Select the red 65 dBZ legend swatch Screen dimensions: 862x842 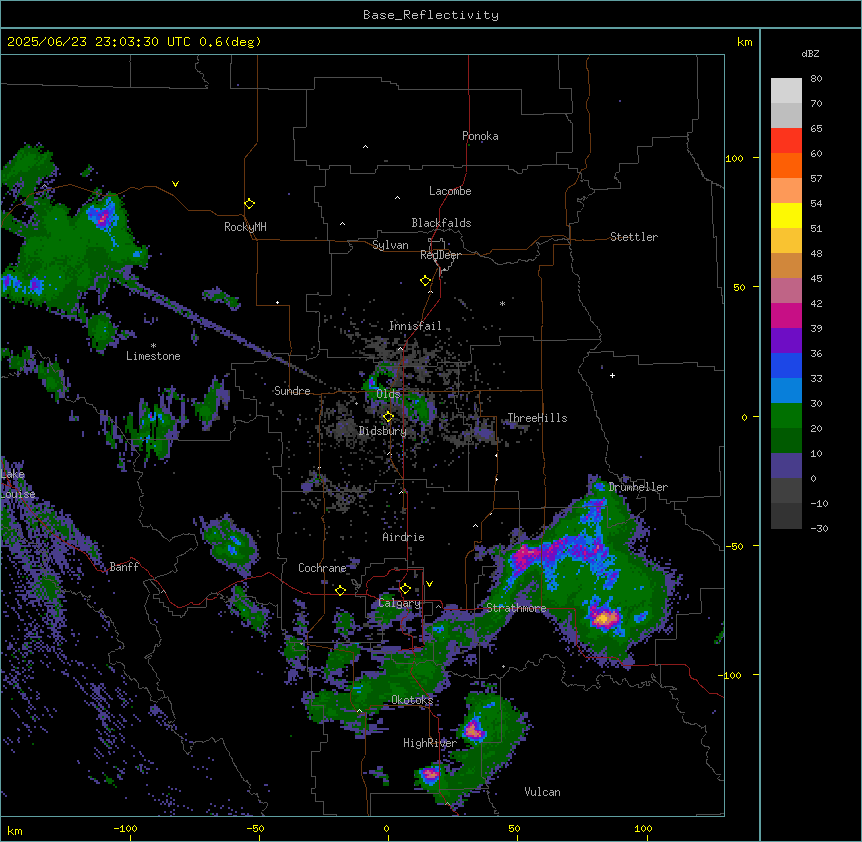pyautogui.click(x=786, y=141)
